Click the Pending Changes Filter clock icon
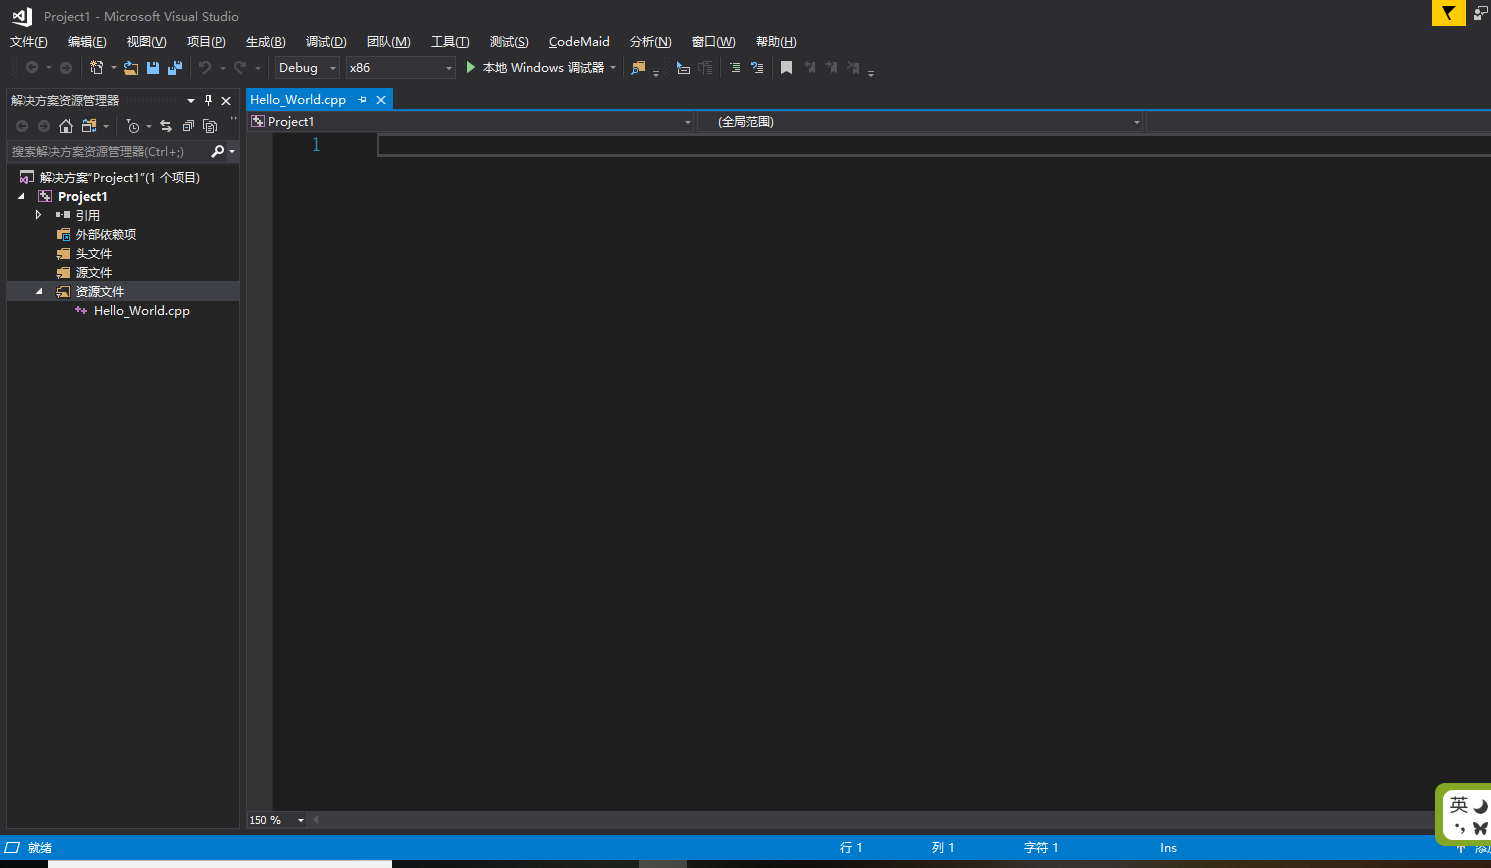 [x=133, y=126]
